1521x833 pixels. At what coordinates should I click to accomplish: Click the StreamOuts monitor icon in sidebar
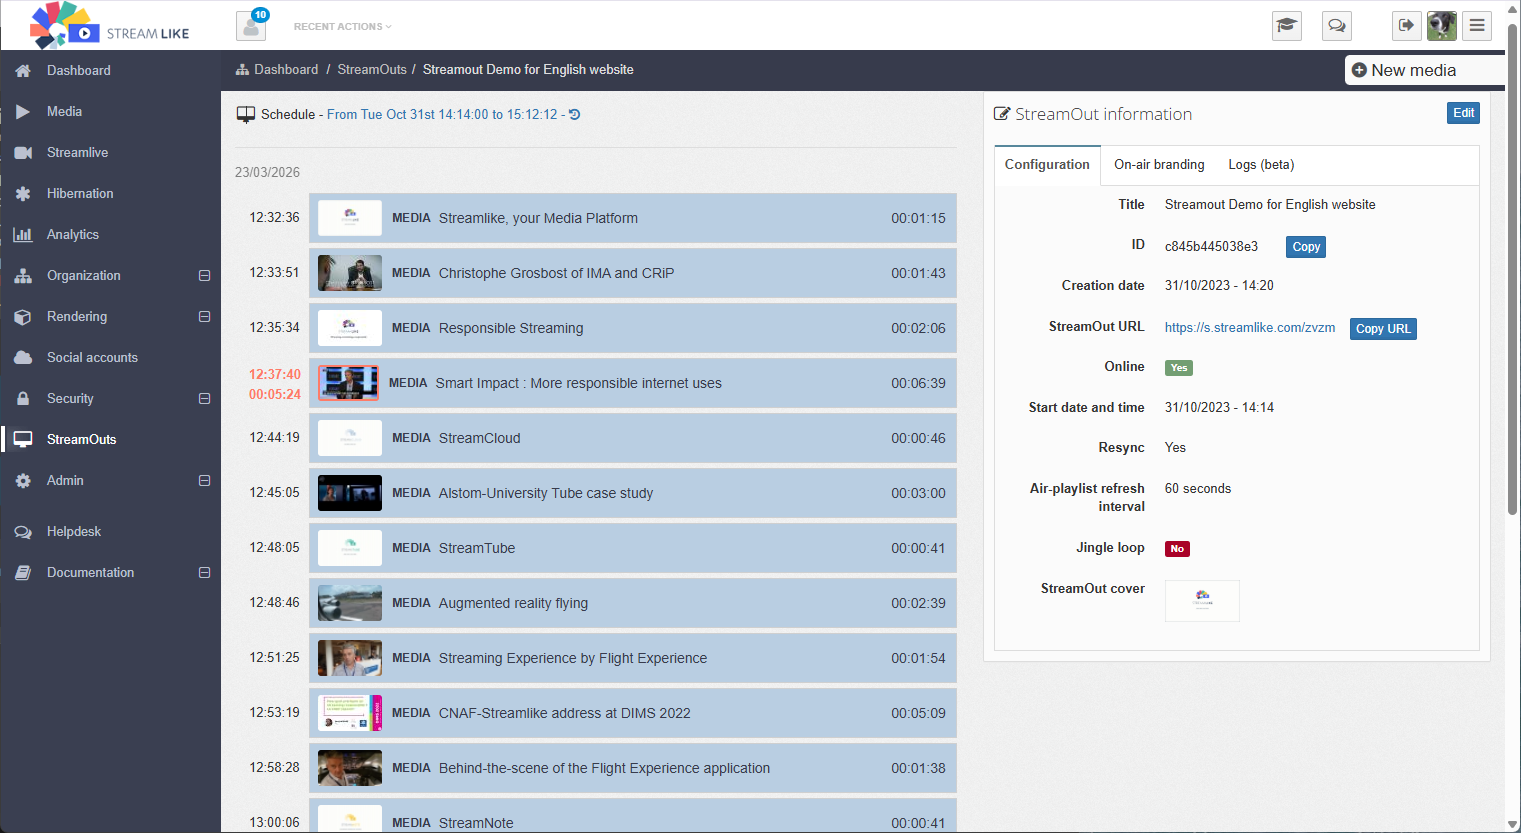(x=23, y=440)
